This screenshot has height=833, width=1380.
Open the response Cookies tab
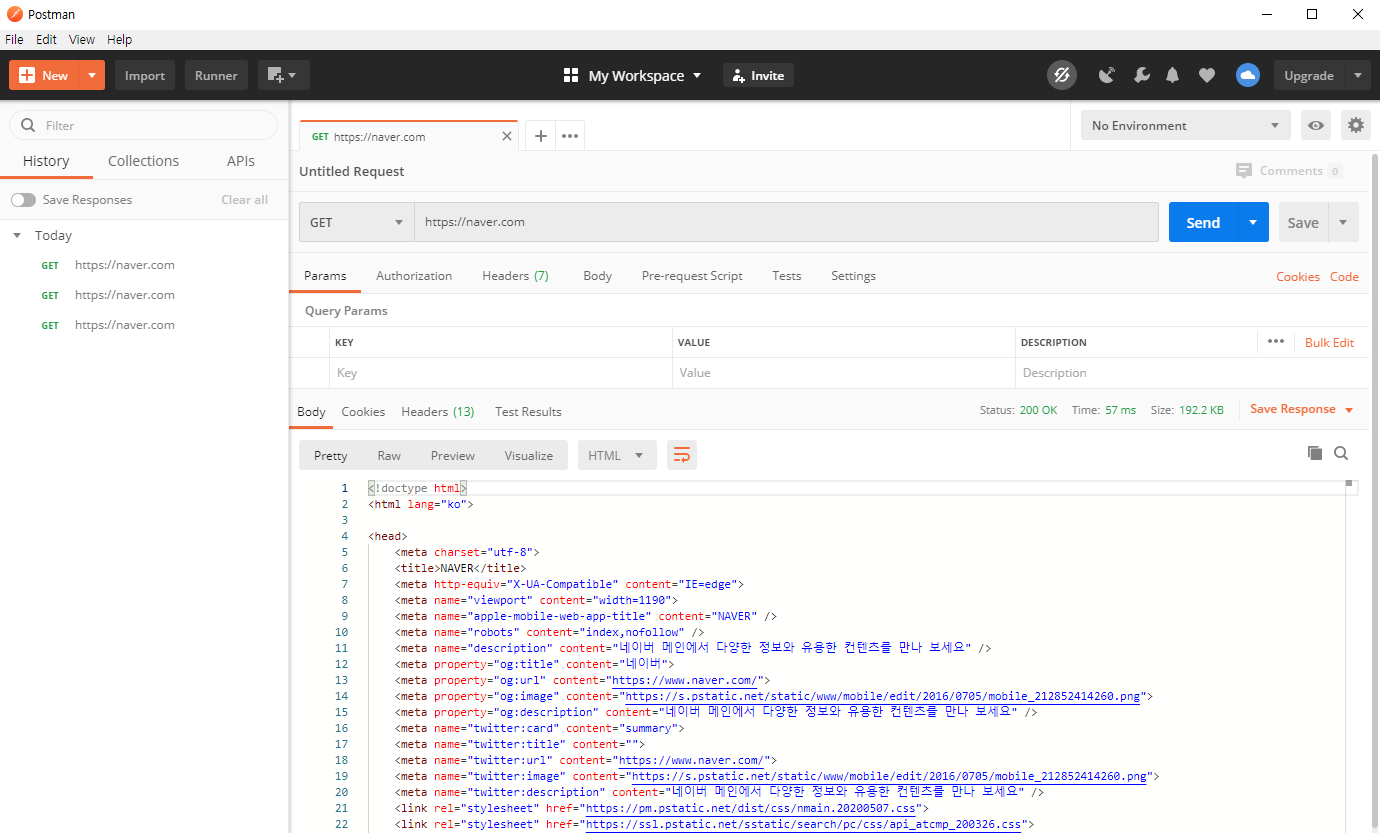pos(363,411)
